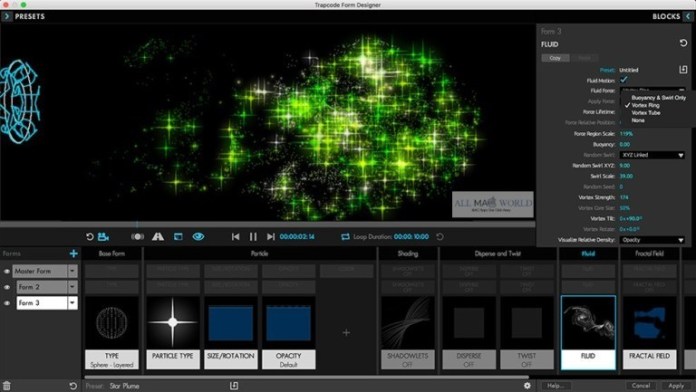The height and width of the screenshot is (392, 696).
Task: Click the Swirl Scale value 39.00
Action: (626, 176)
